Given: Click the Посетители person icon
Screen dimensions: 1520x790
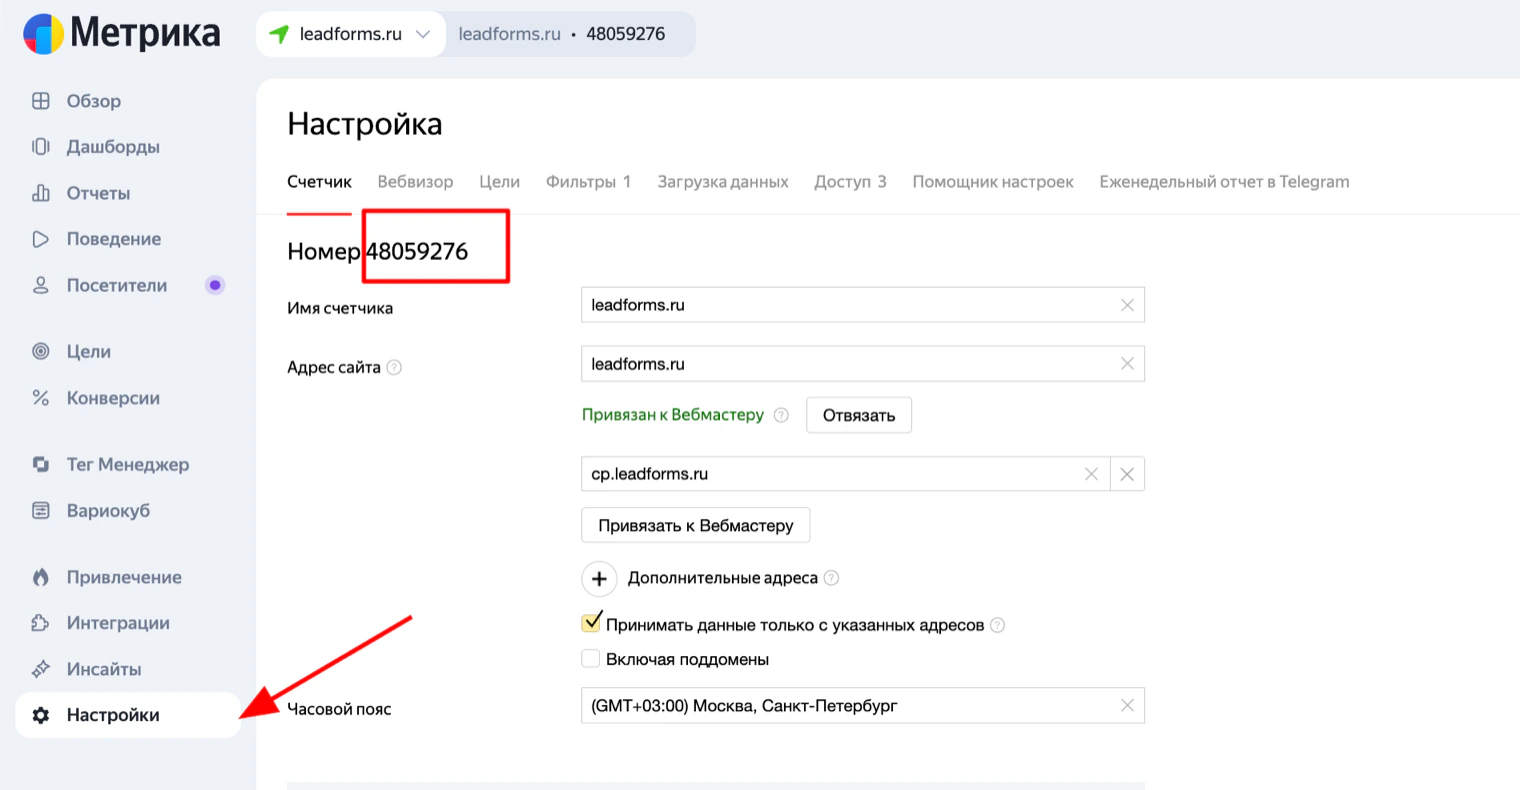Looking at the screenshot, I should 41,285.
